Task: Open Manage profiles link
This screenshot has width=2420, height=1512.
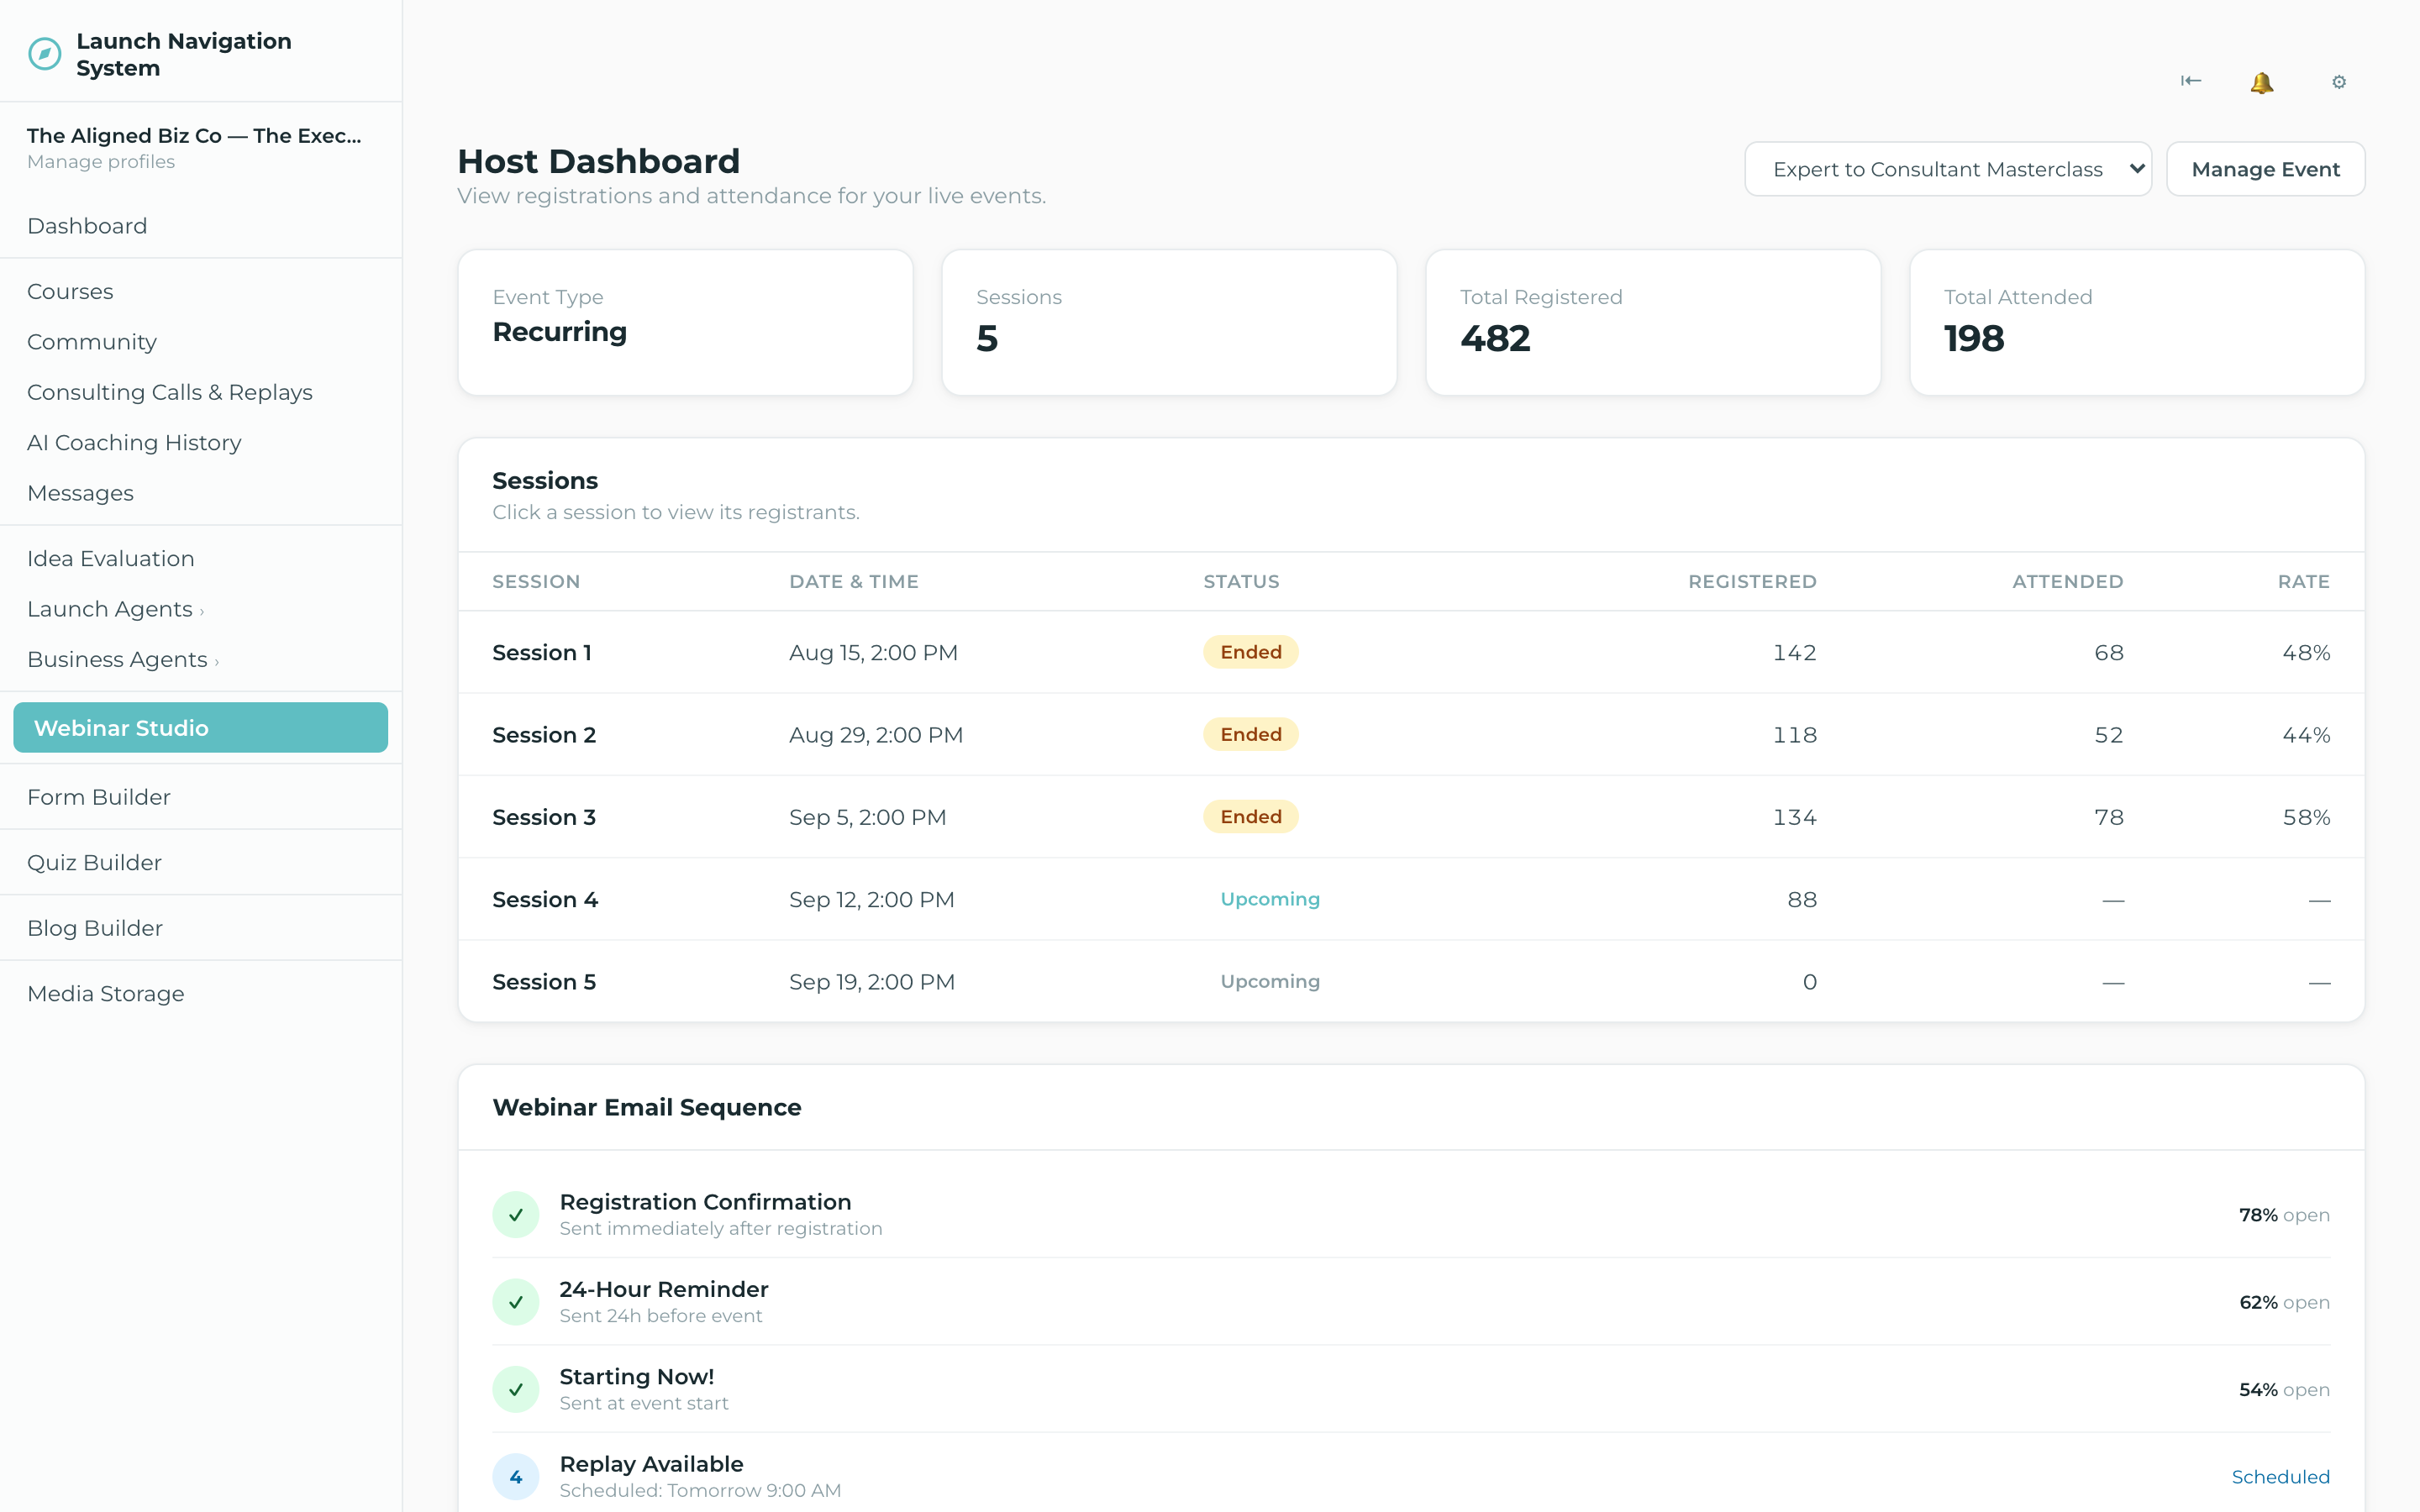Action: [x=101, y=162]
